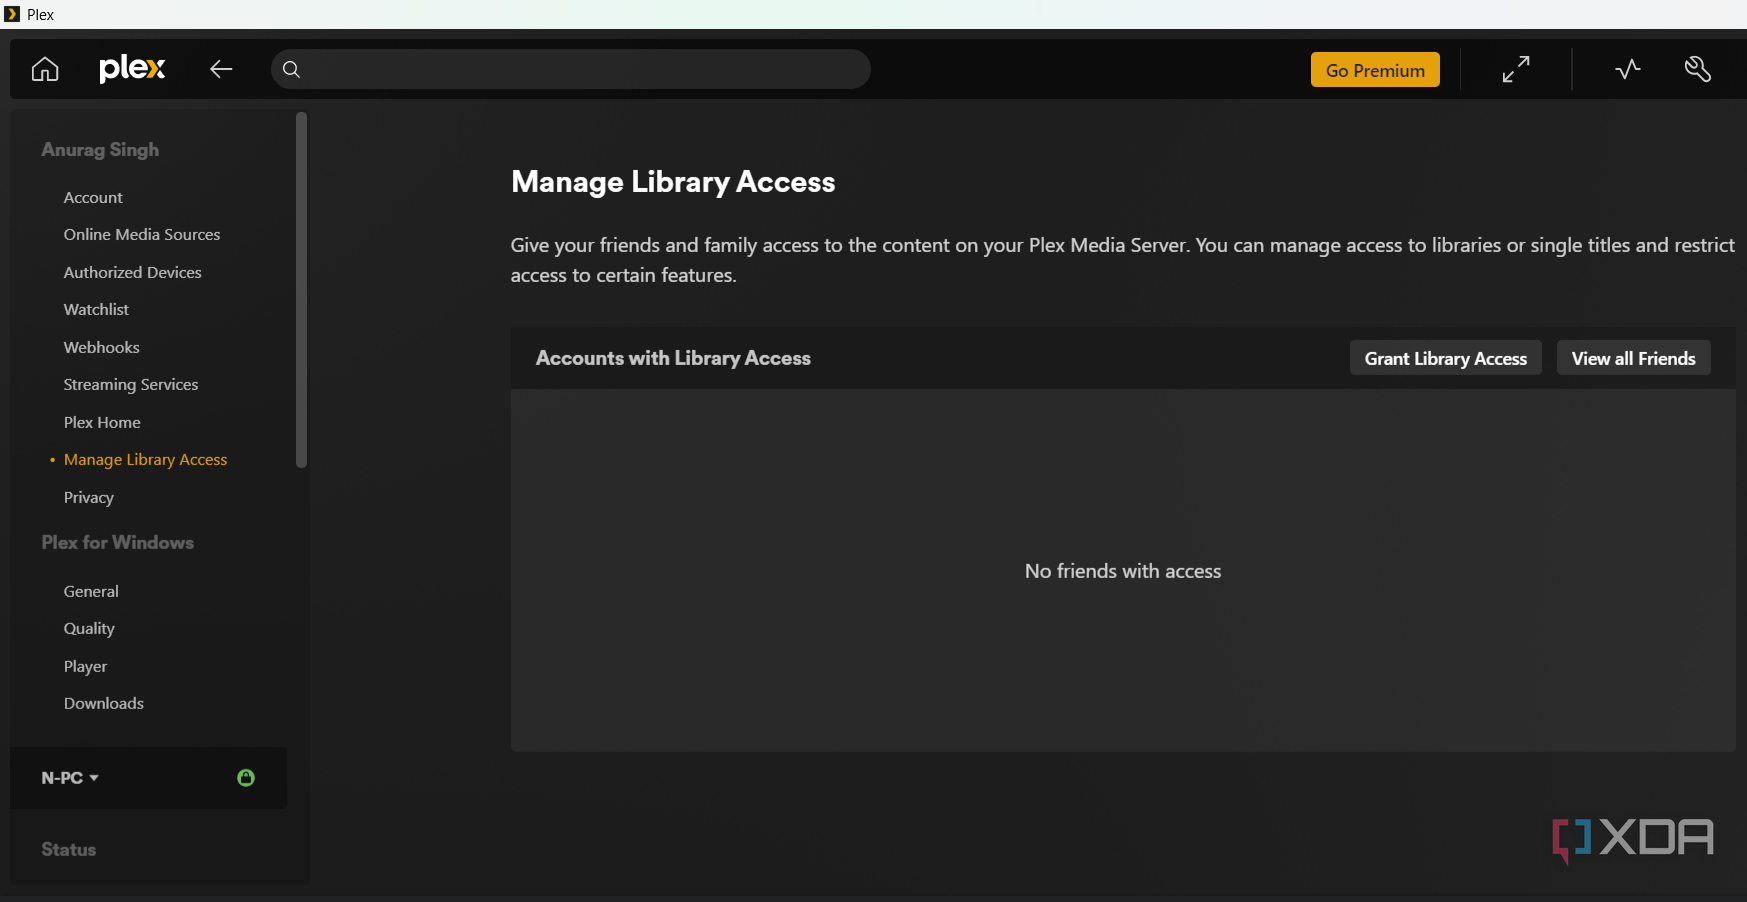Focus the search input field
This screenshot has height=902, width=1747.
(571, 69)
